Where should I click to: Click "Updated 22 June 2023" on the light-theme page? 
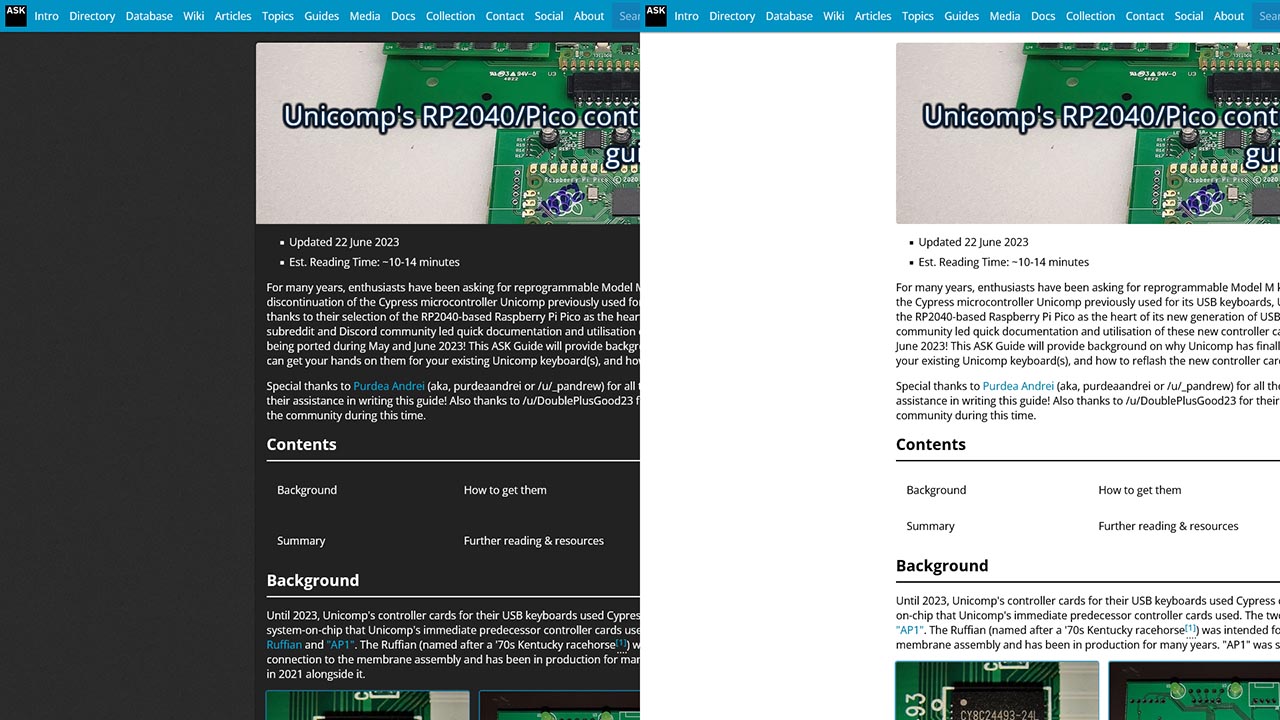pyautogui.click(x=973, y=242)
